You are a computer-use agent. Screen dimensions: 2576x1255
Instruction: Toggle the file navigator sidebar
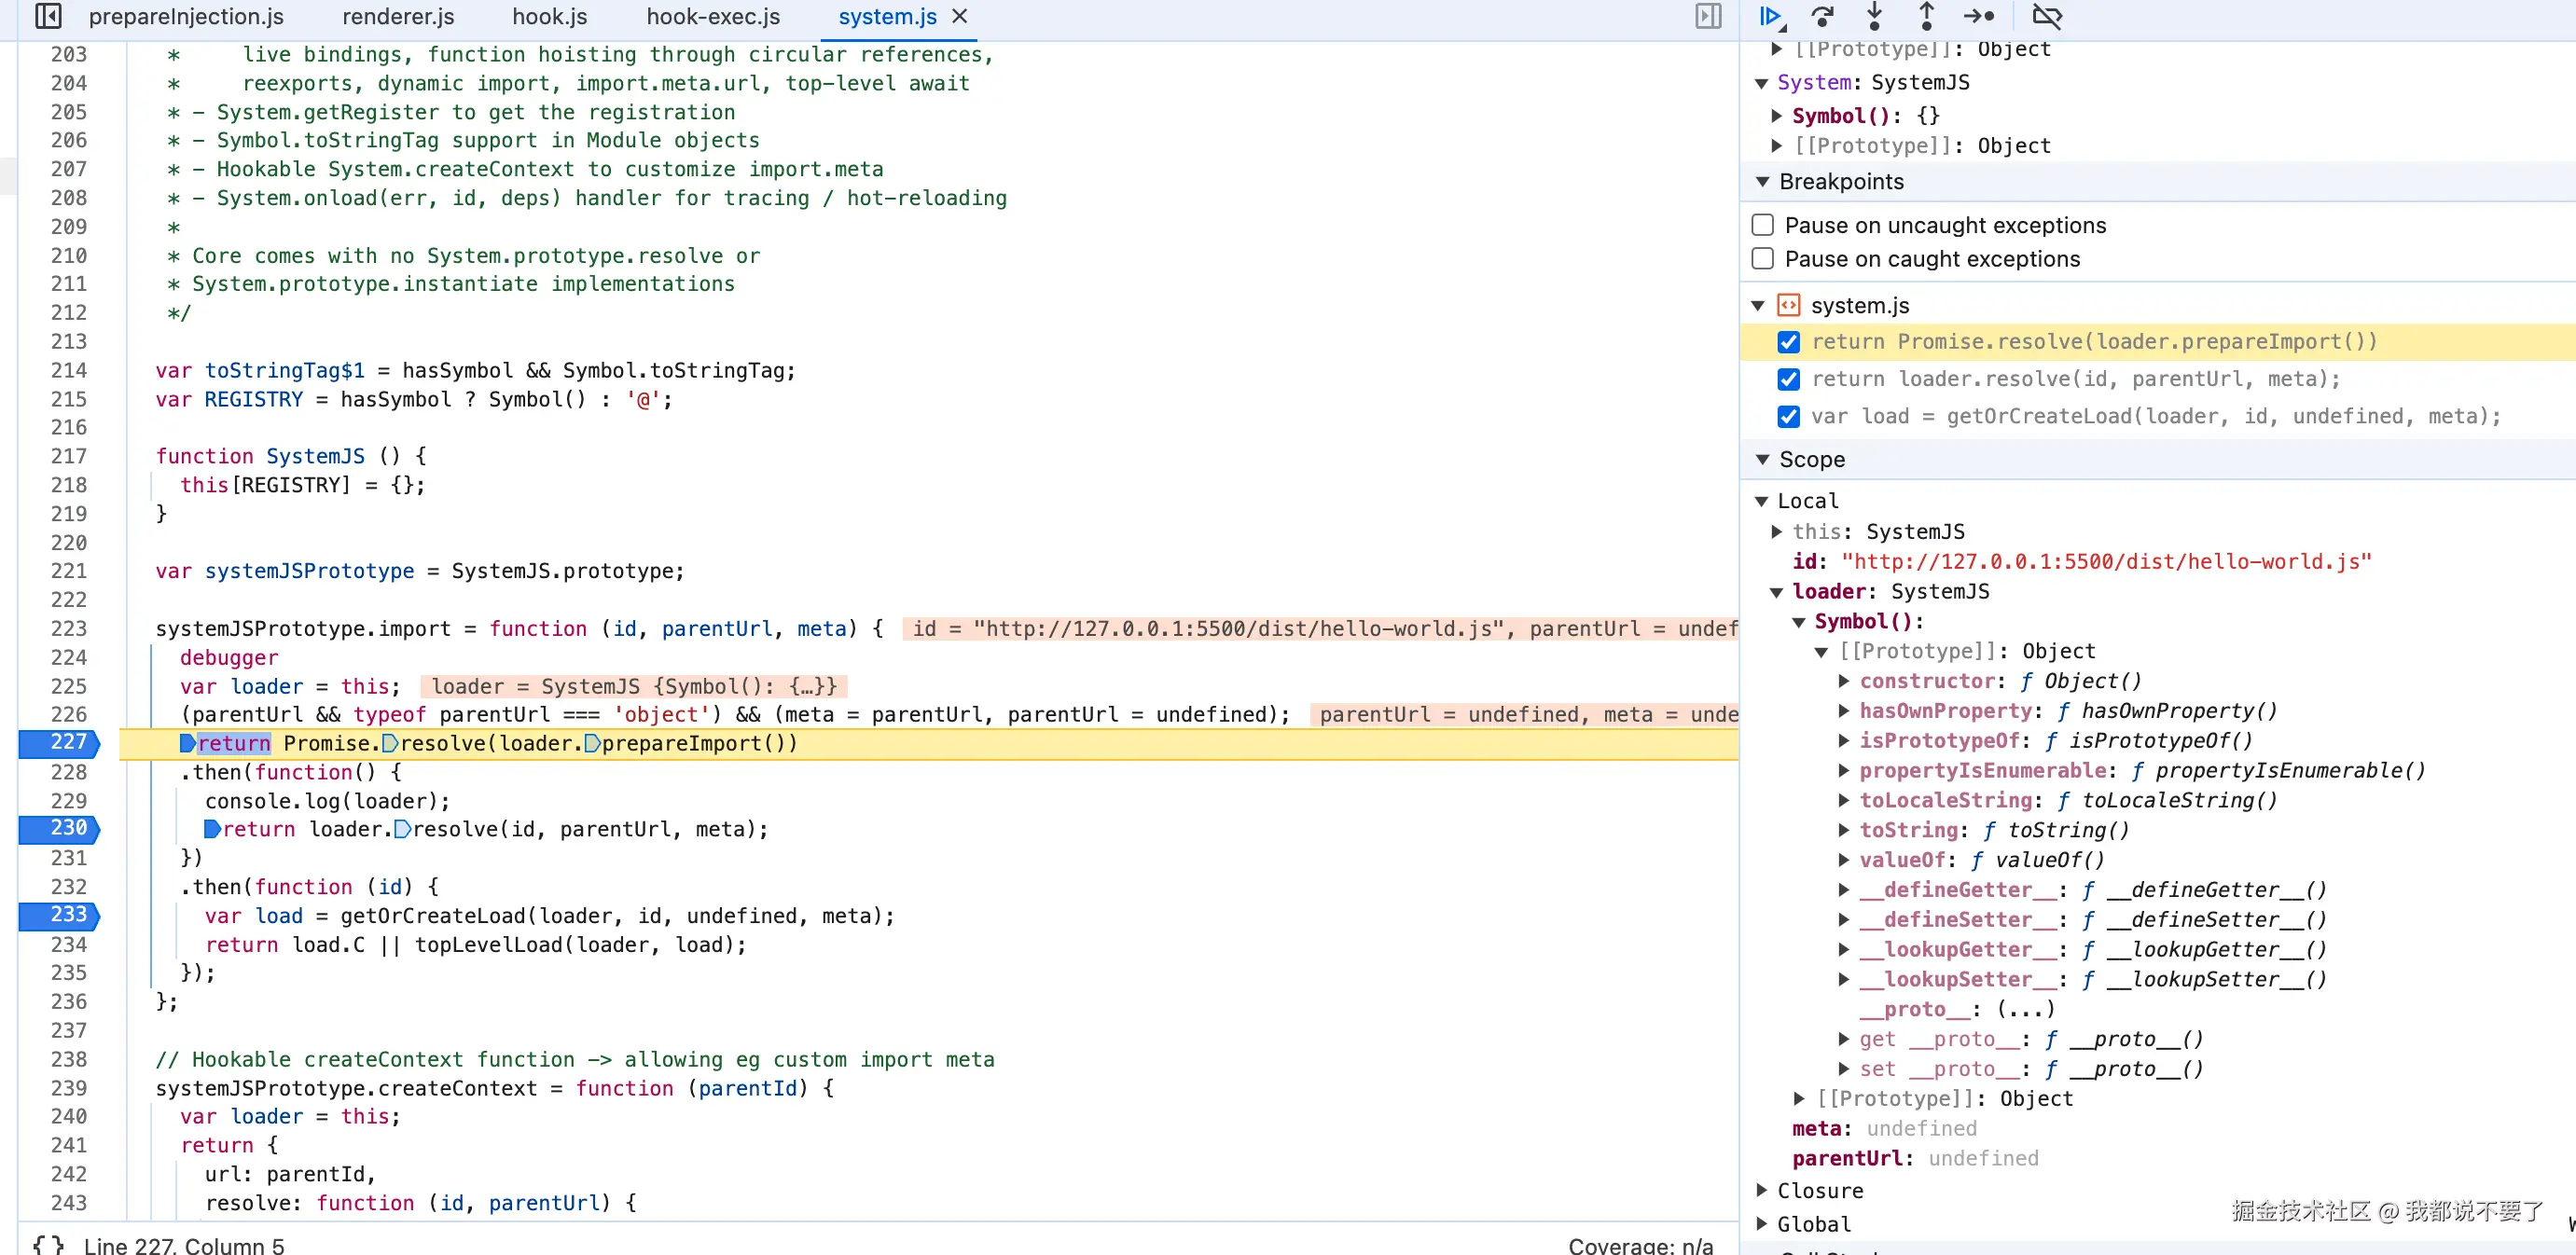click(x=48, y=16)
